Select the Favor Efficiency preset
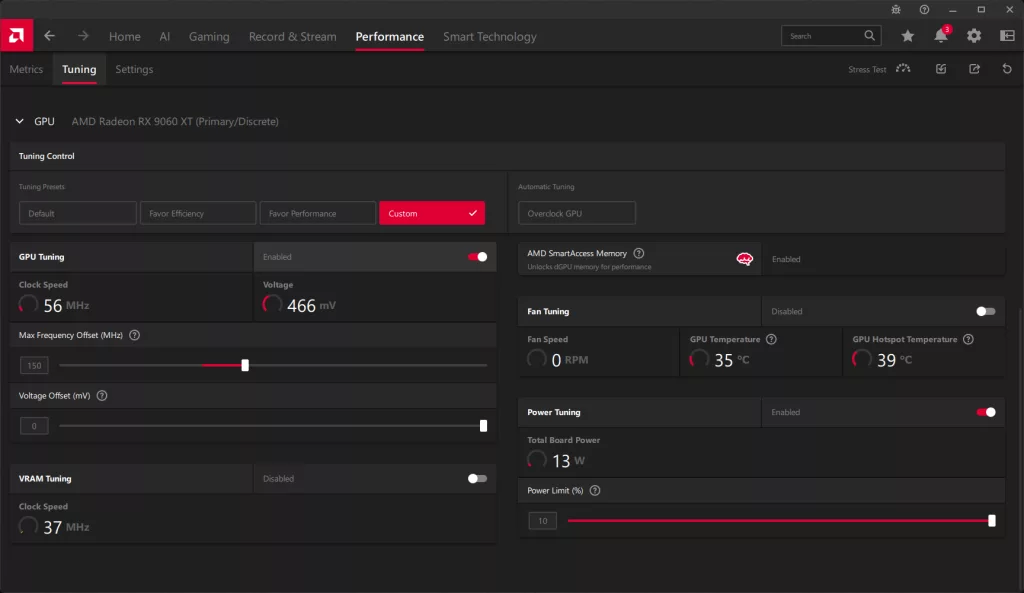 (198, 214)
